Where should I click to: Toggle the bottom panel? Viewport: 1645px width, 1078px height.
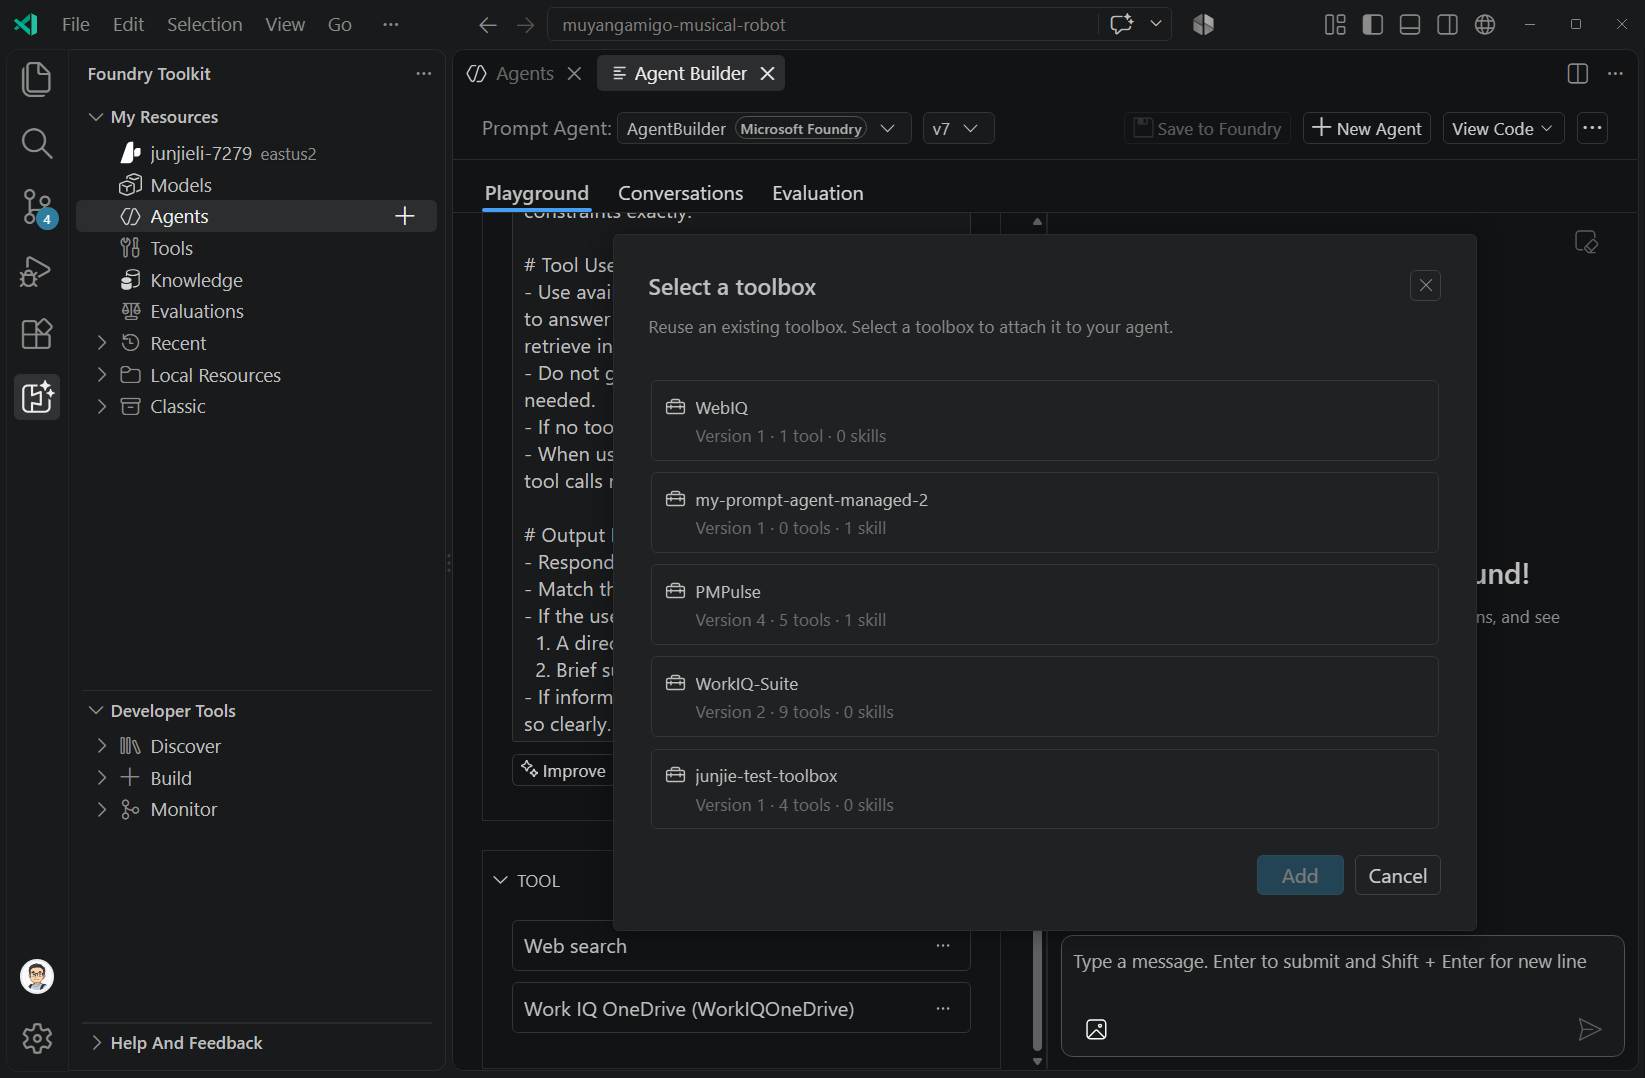tap(1410, 24)
